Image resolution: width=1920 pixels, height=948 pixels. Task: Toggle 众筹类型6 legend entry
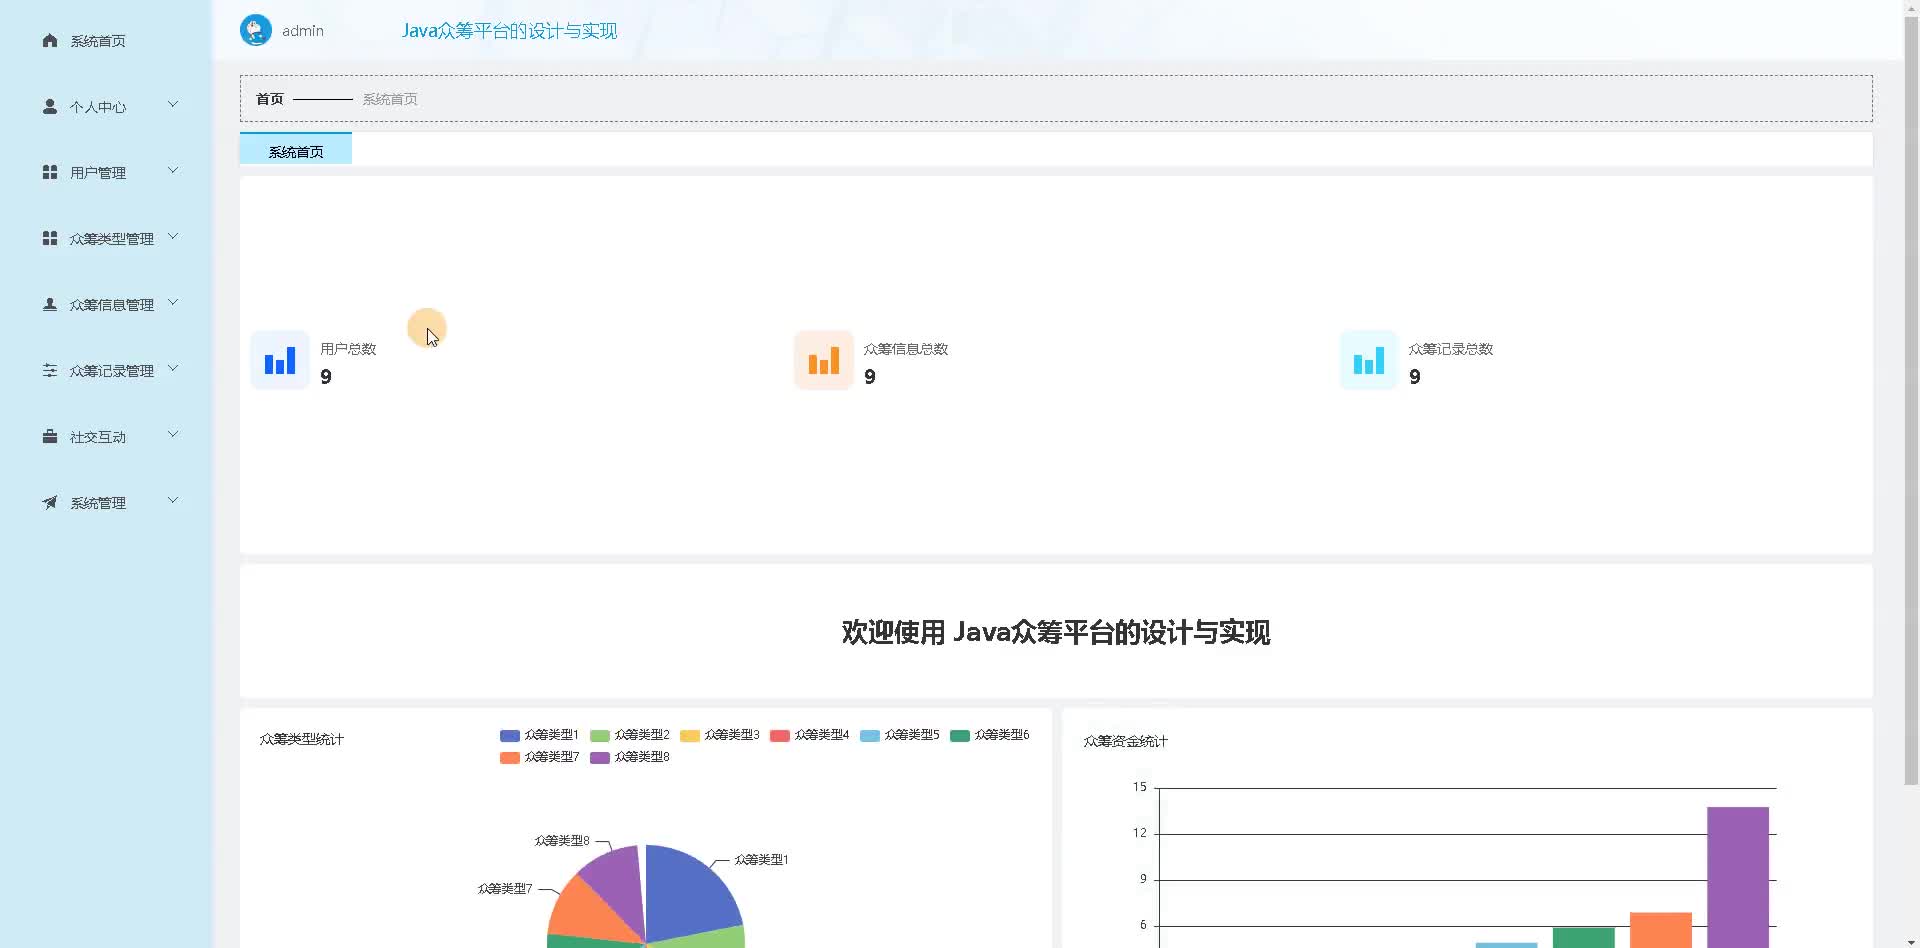(x=990, y=735)
